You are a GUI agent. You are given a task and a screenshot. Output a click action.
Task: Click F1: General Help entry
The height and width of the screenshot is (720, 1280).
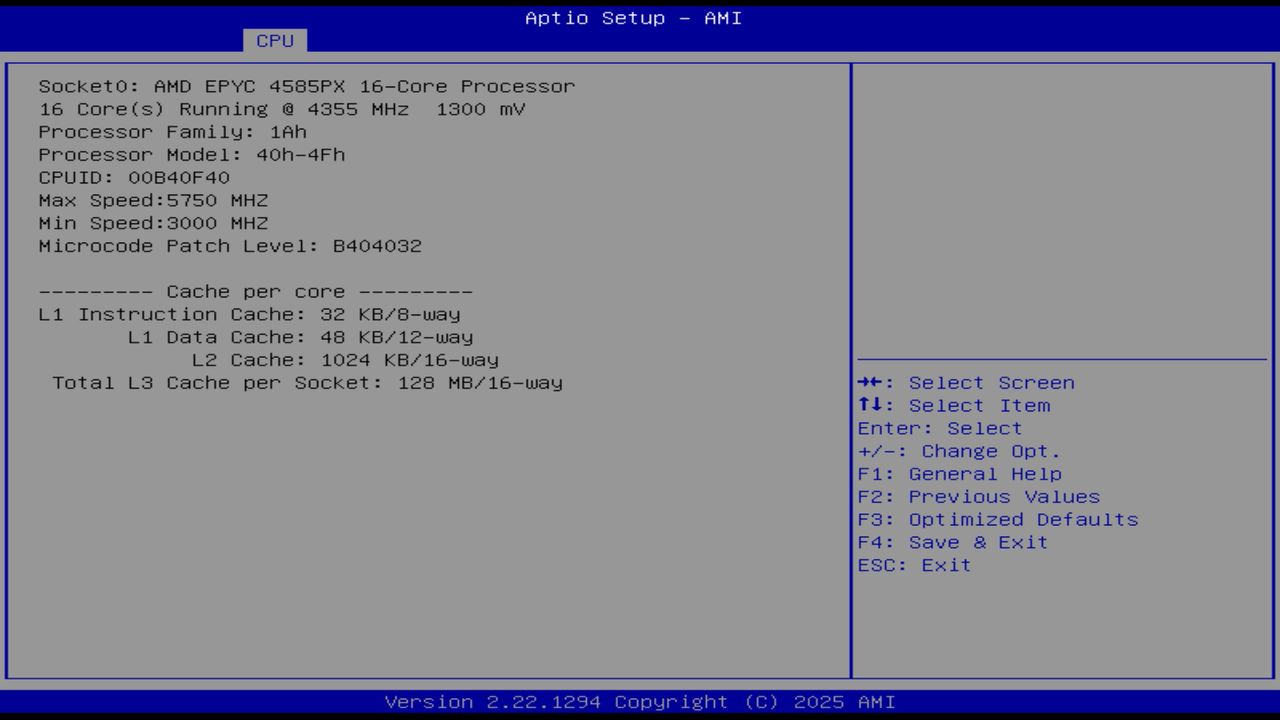point(959,473)
